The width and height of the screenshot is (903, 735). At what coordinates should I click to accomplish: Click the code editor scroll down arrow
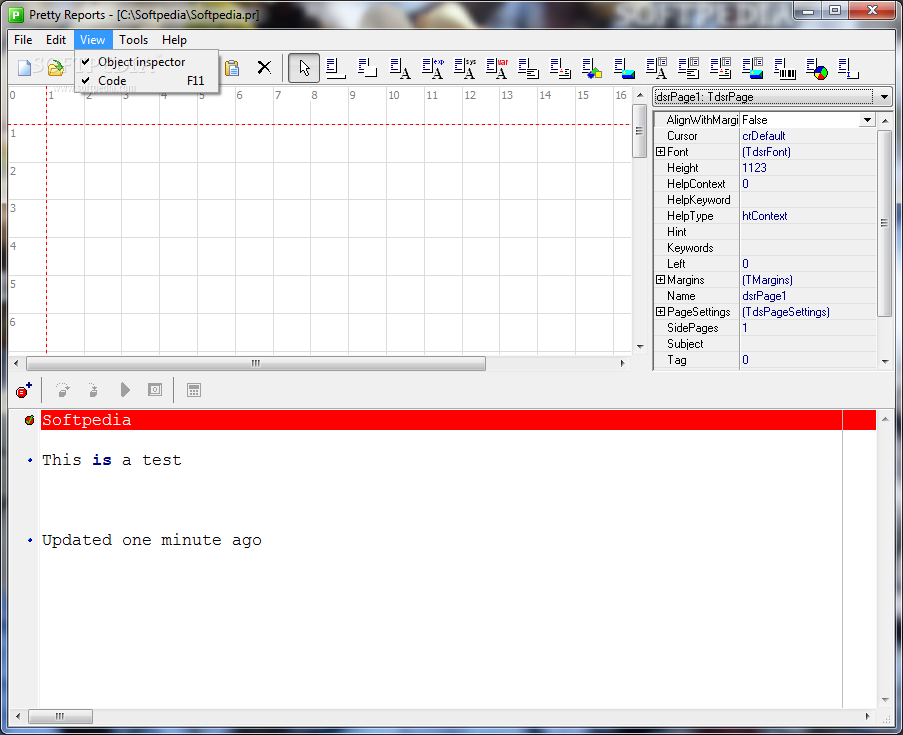click(x=885, y=700)
